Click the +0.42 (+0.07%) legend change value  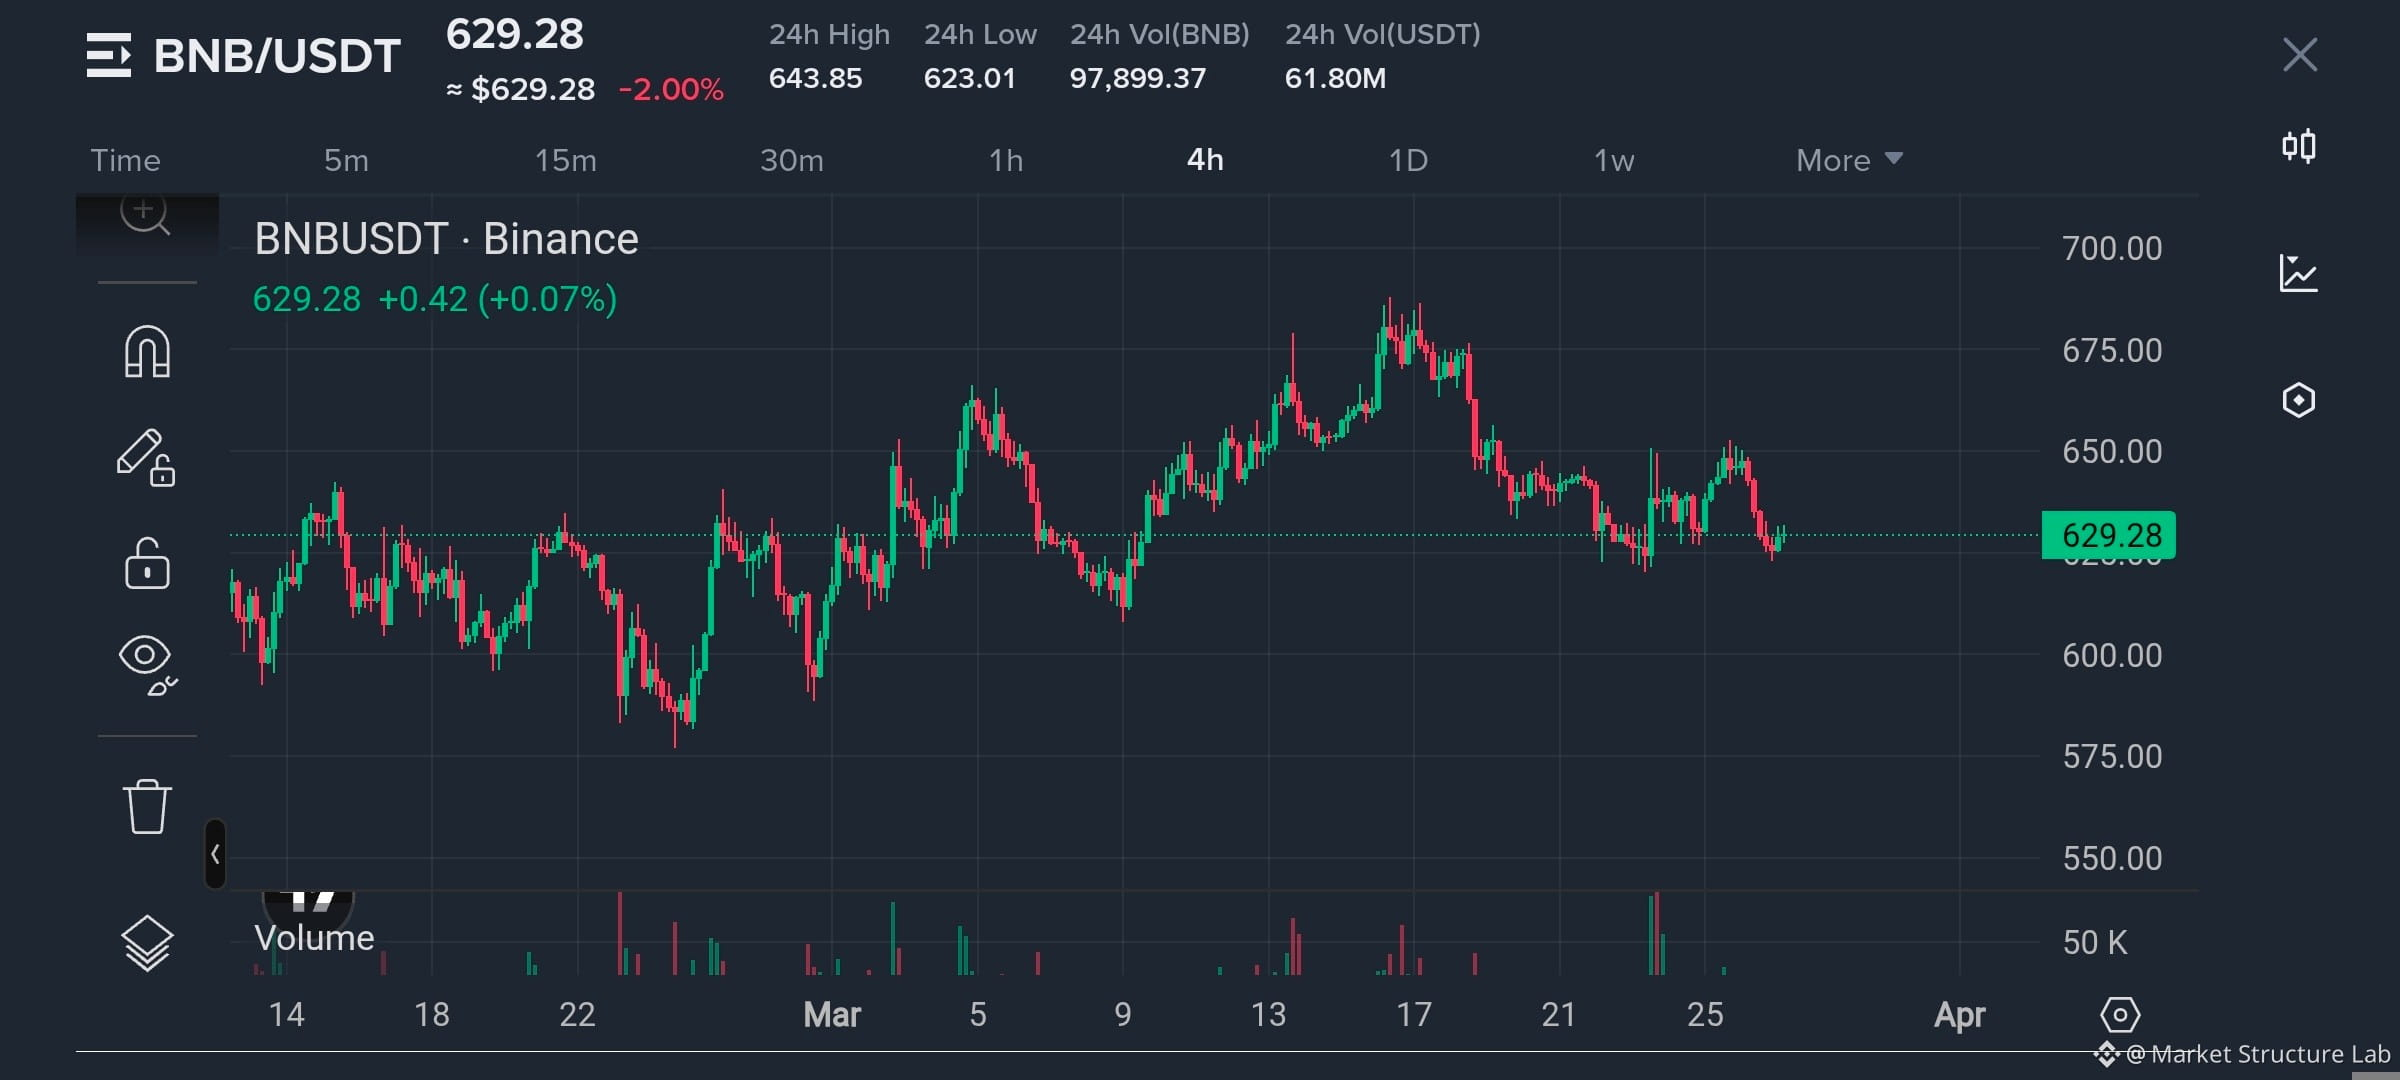tap(498, 299)
